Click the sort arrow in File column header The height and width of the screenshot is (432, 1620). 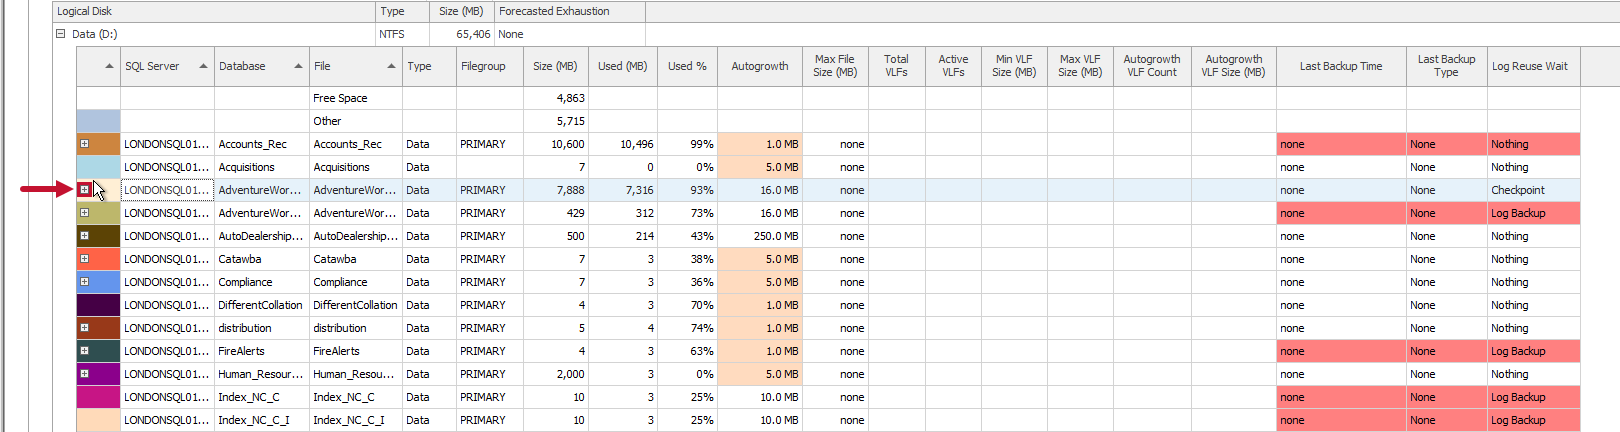391,66
